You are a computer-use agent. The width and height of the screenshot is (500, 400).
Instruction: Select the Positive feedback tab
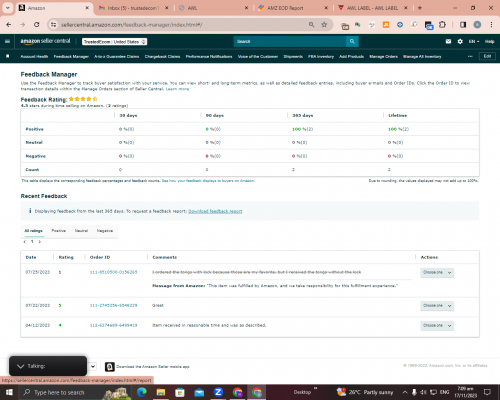[x=59, y=231]
